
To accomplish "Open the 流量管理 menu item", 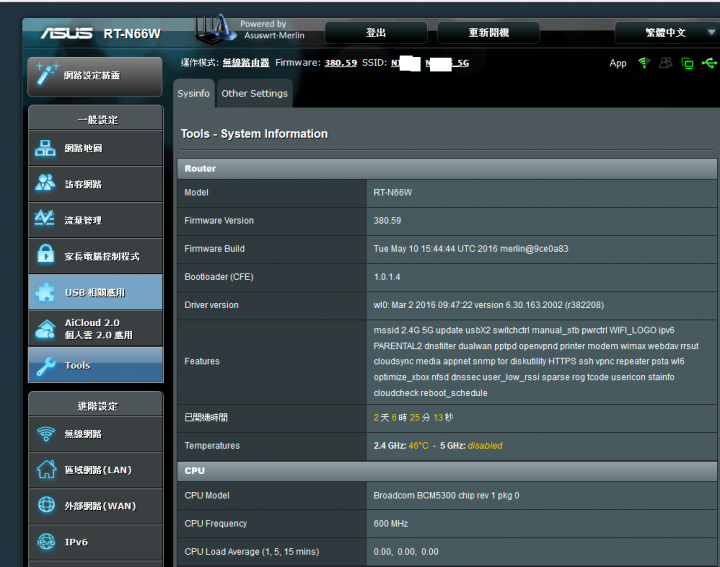I will [96, 220].
